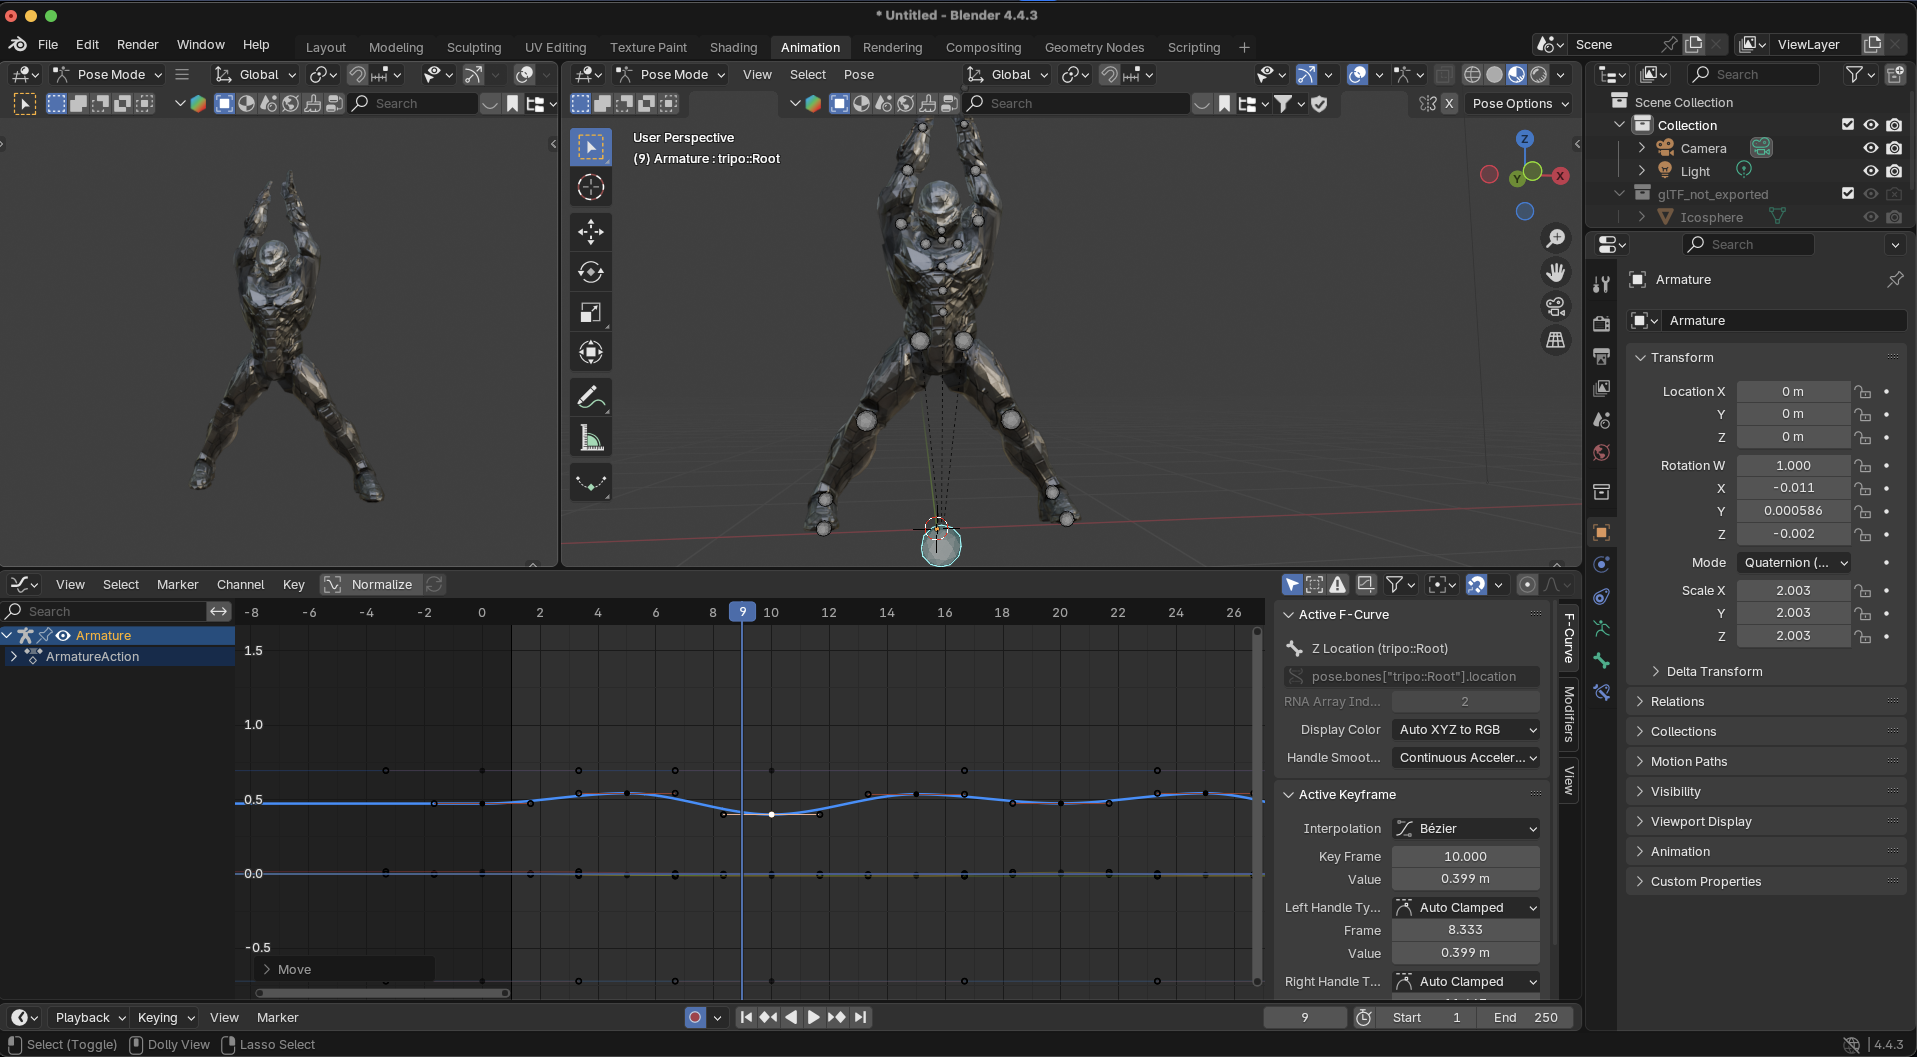1917x1057 pixels.
Task: Click the viewport zoom magnifier icon
Action: tap(1556, 238)
